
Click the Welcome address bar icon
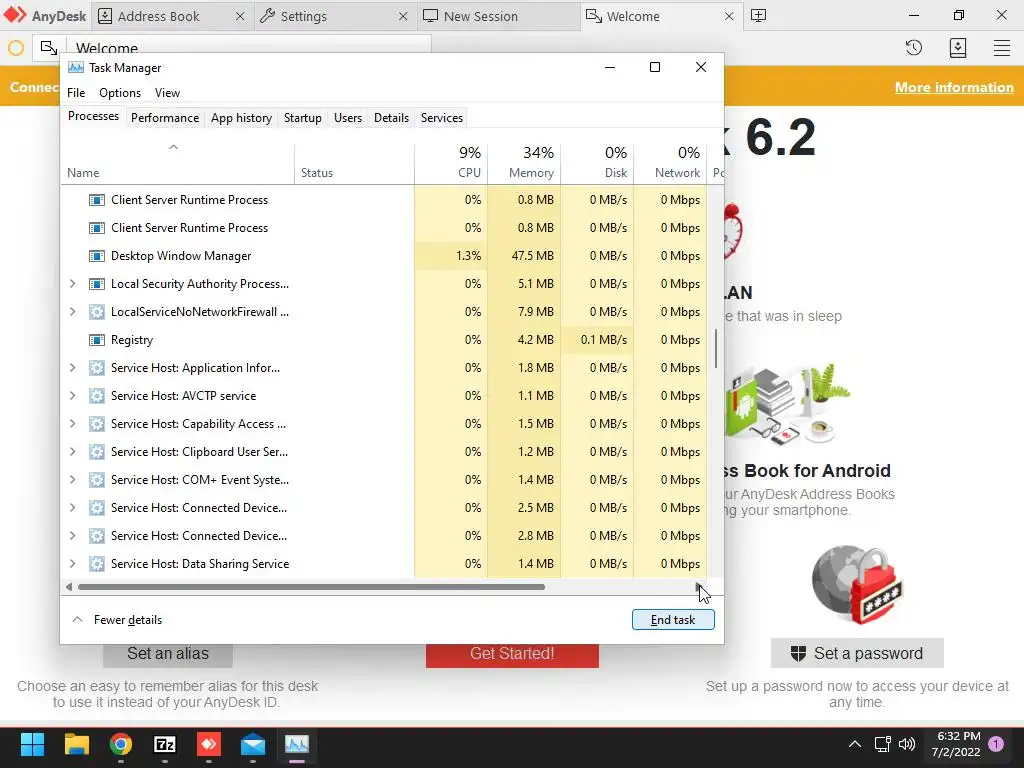[49, 48]
